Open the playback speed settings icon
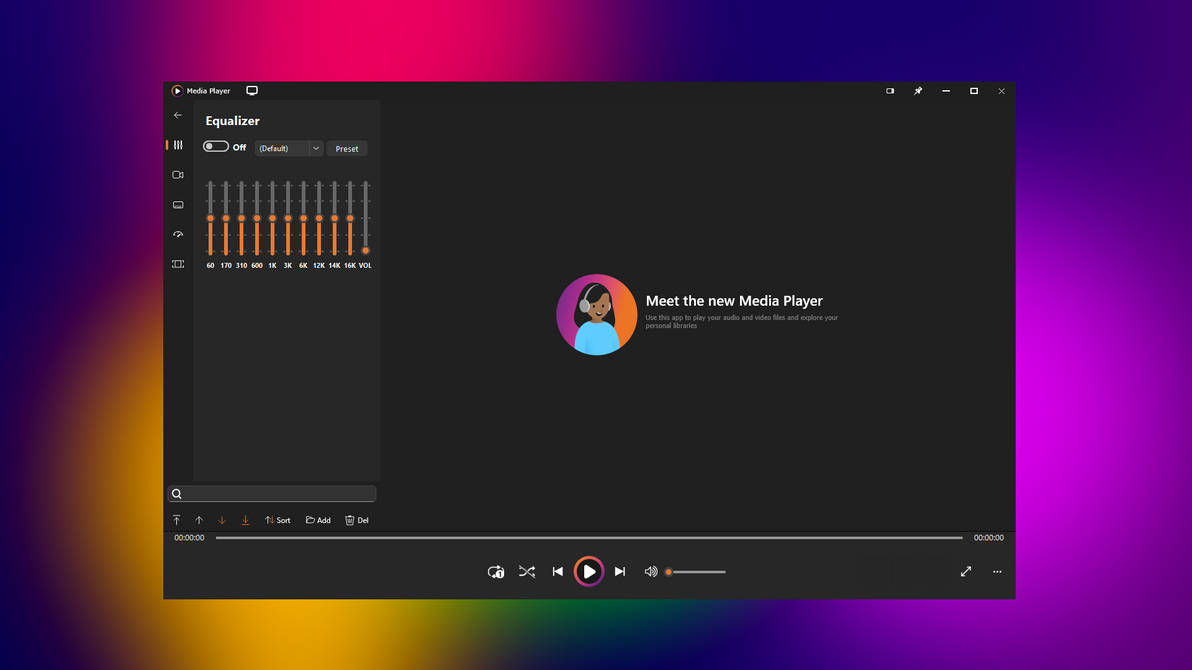 178,234
